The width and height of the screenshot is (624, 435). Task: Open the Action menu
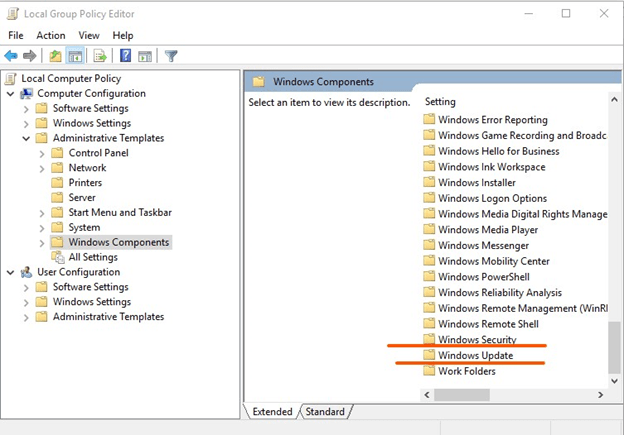pos(51,35)
